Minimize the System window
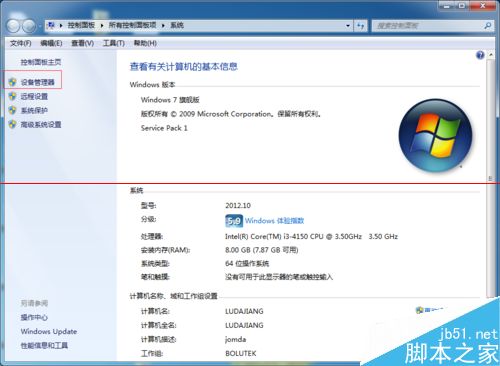This screenshot has width=500, height=366. pos(447,5)
